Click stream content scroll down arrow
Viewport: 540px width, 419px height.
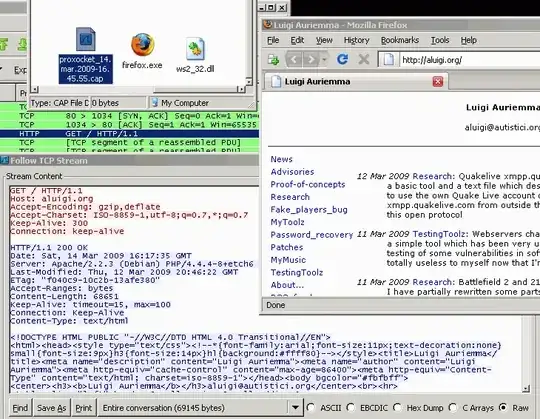[x=526, y=389]
